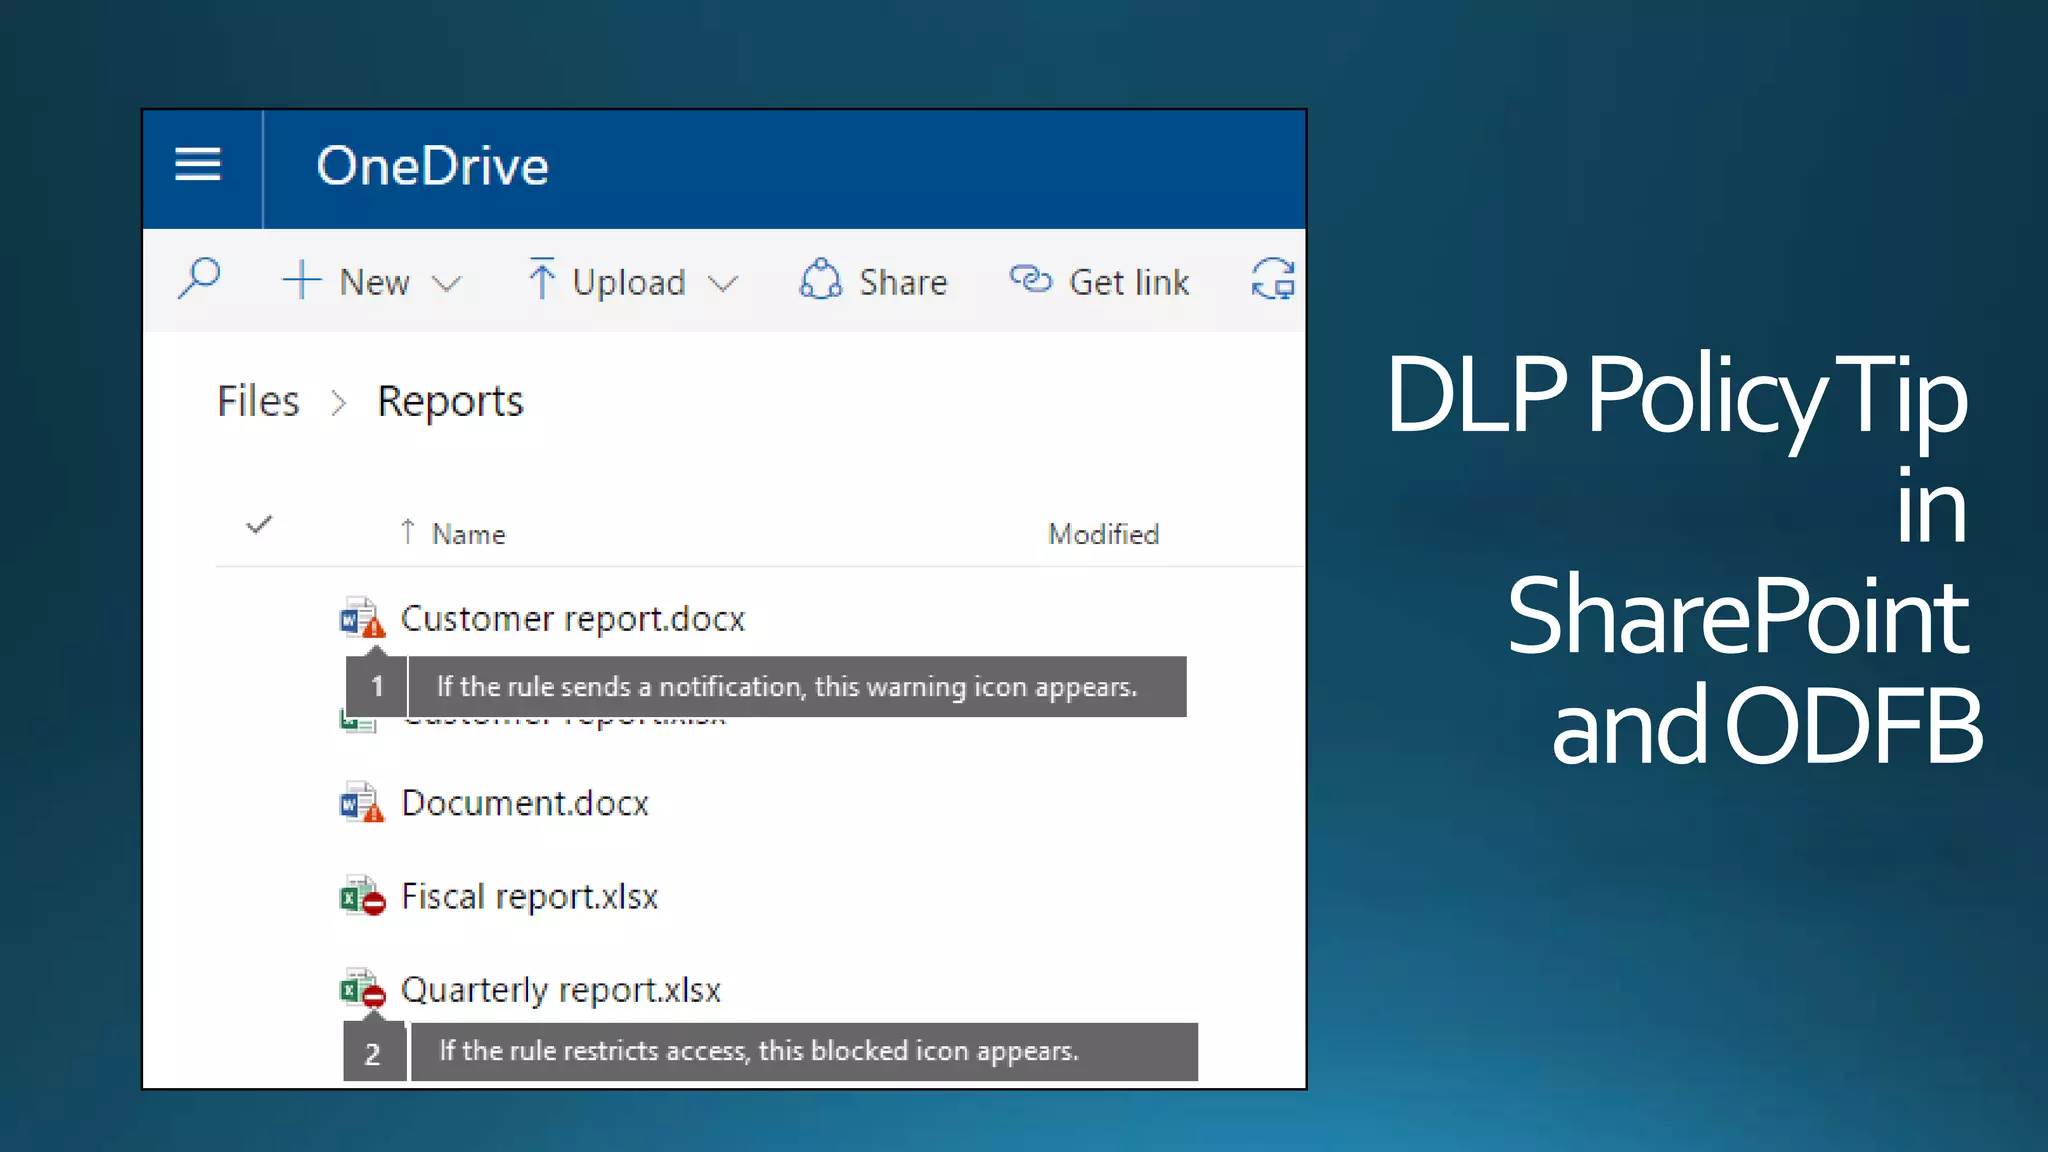Sort by the Modified column
Image resolution: width=2048 pixels, height=1152 pixels.
1103,534
